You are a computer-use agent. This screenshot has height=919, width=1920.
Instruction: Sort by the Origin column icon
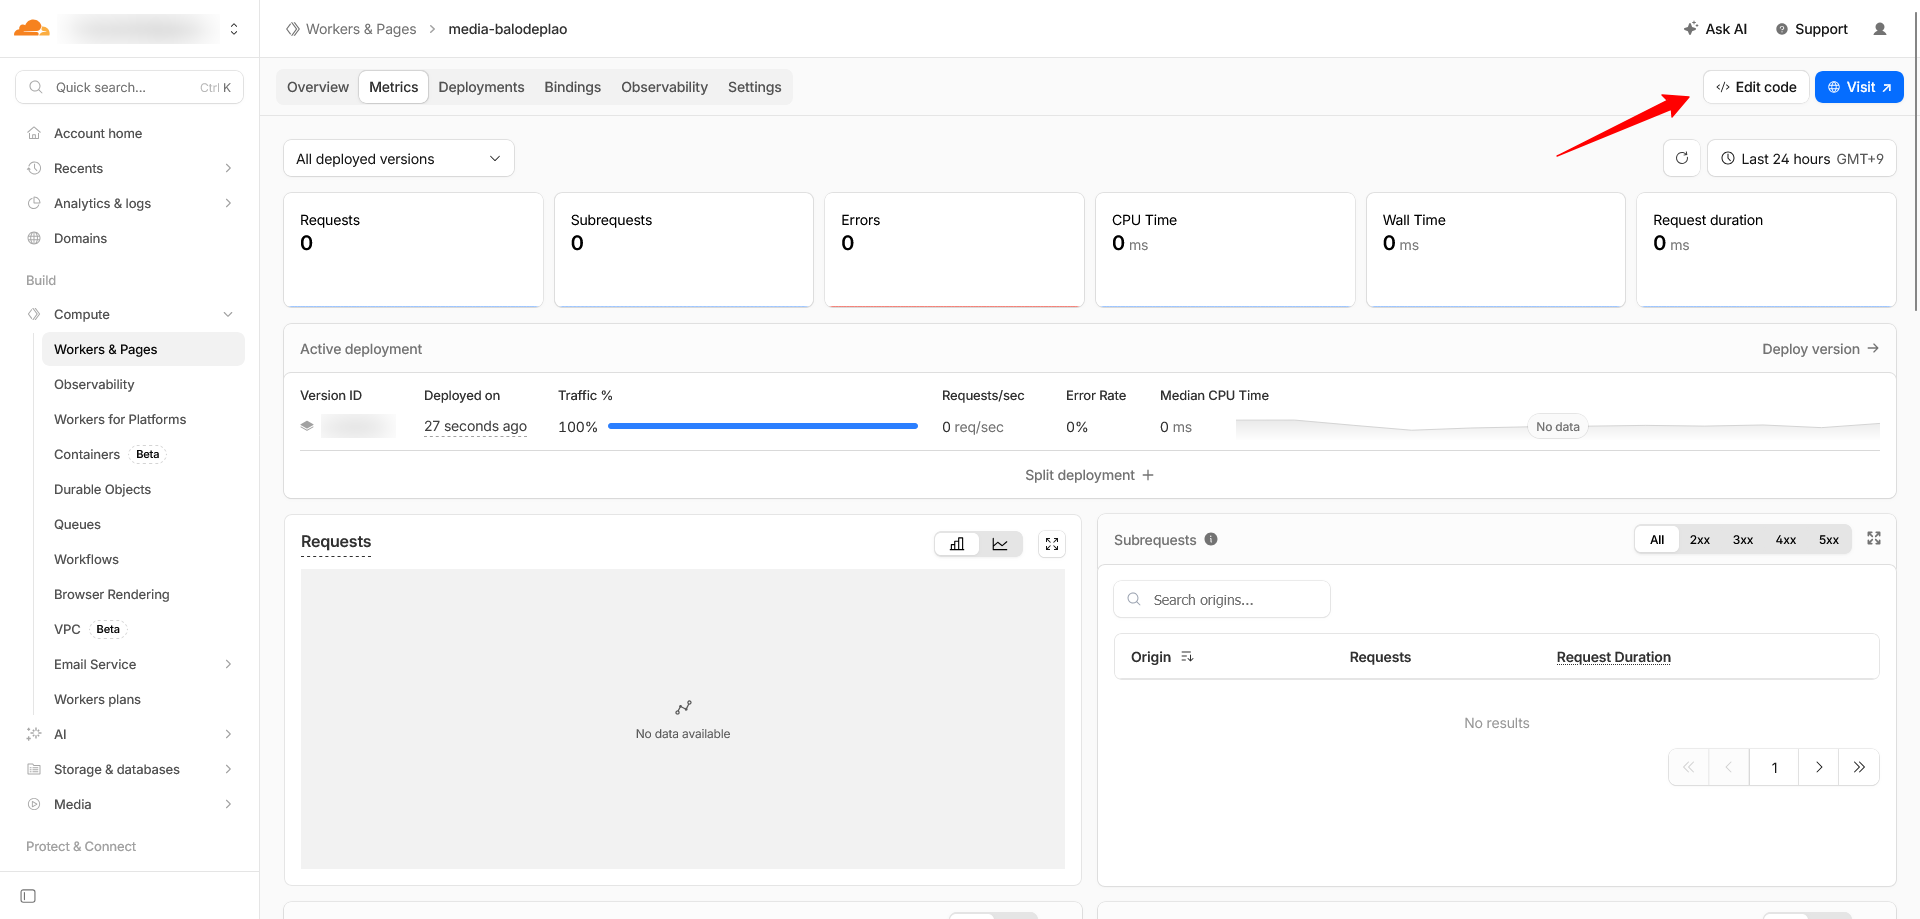point(1187,657)
